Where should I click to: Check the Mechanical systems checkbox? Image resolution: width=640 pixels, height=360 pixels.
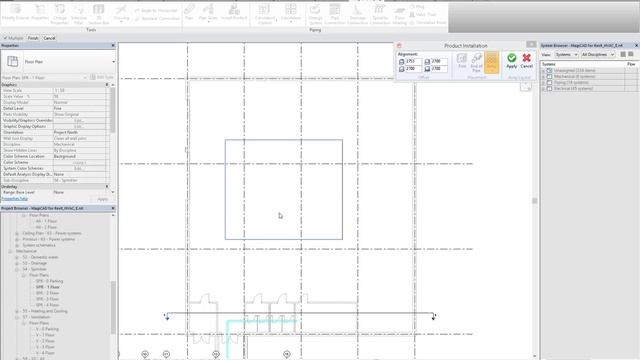point(549,76)
